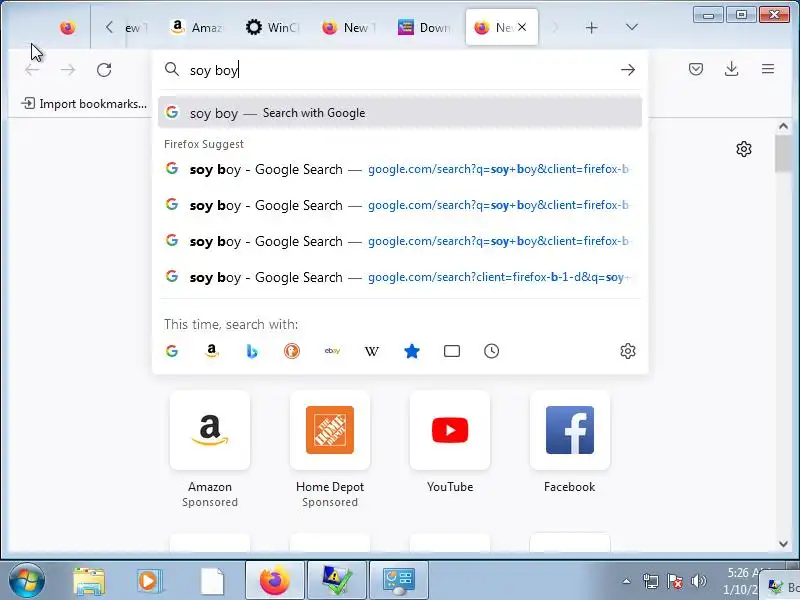Viewport: 800px width, 600px height.
Task: Go back with the back arrow
Action: pyautogui.click(x=32, y=69)
